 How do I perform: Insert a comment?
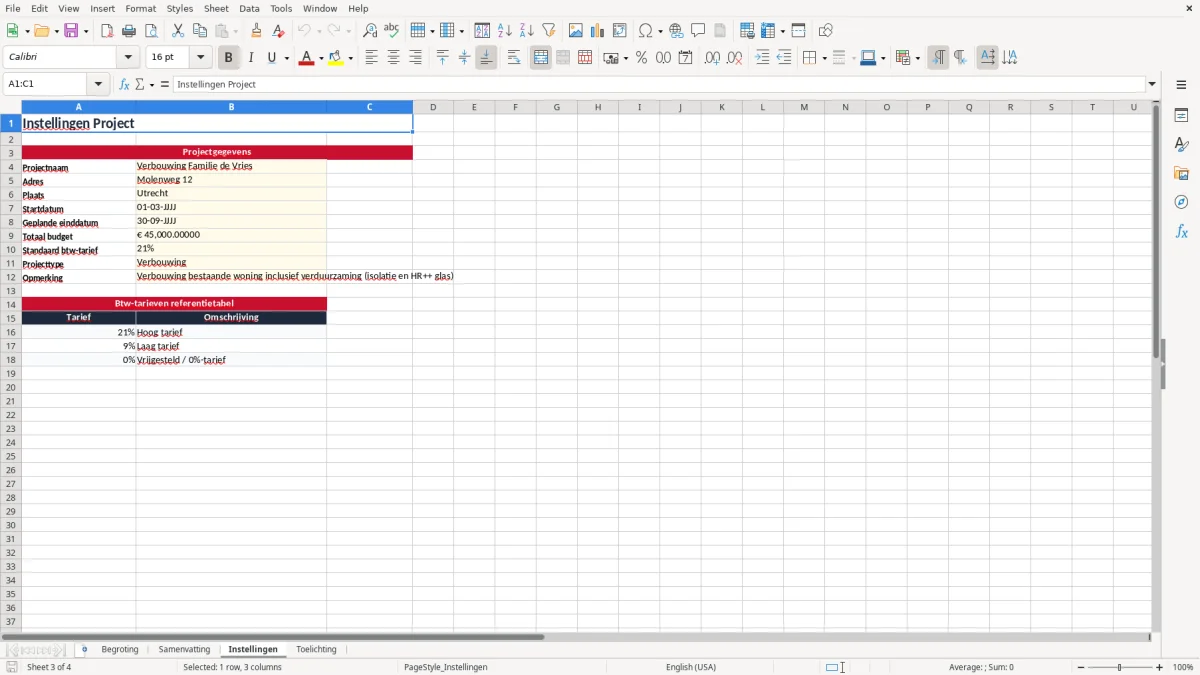(698, 31)
